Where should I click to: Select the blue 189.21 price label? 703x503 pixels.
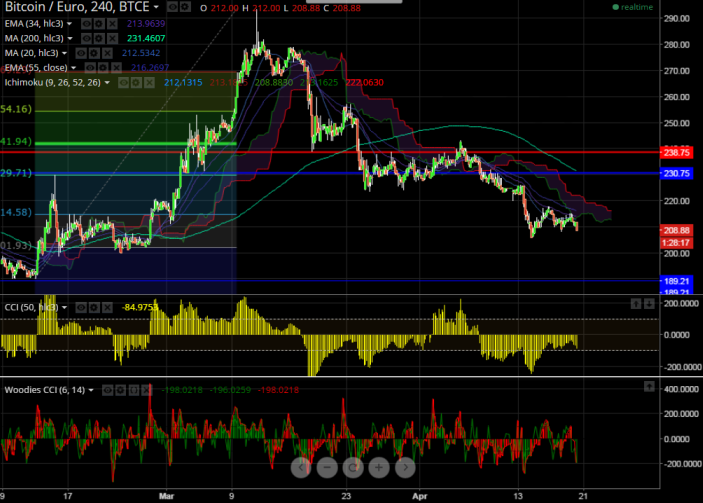(677, 281)
